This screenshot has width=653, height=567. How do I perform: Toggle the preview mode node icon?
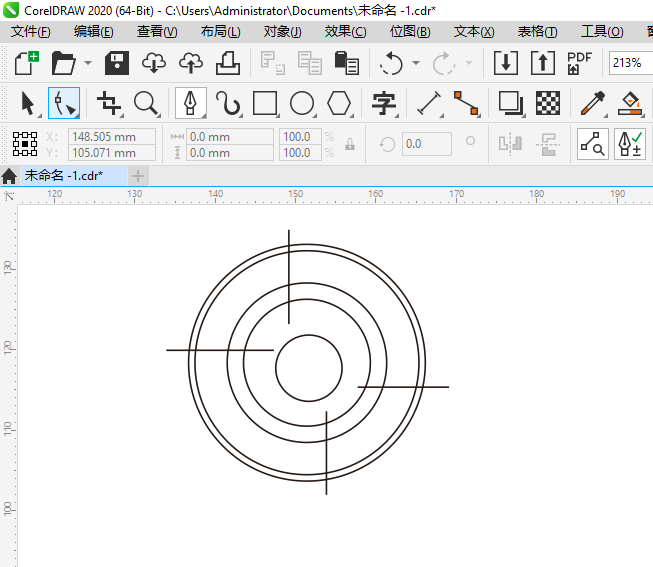click(593, 144)
